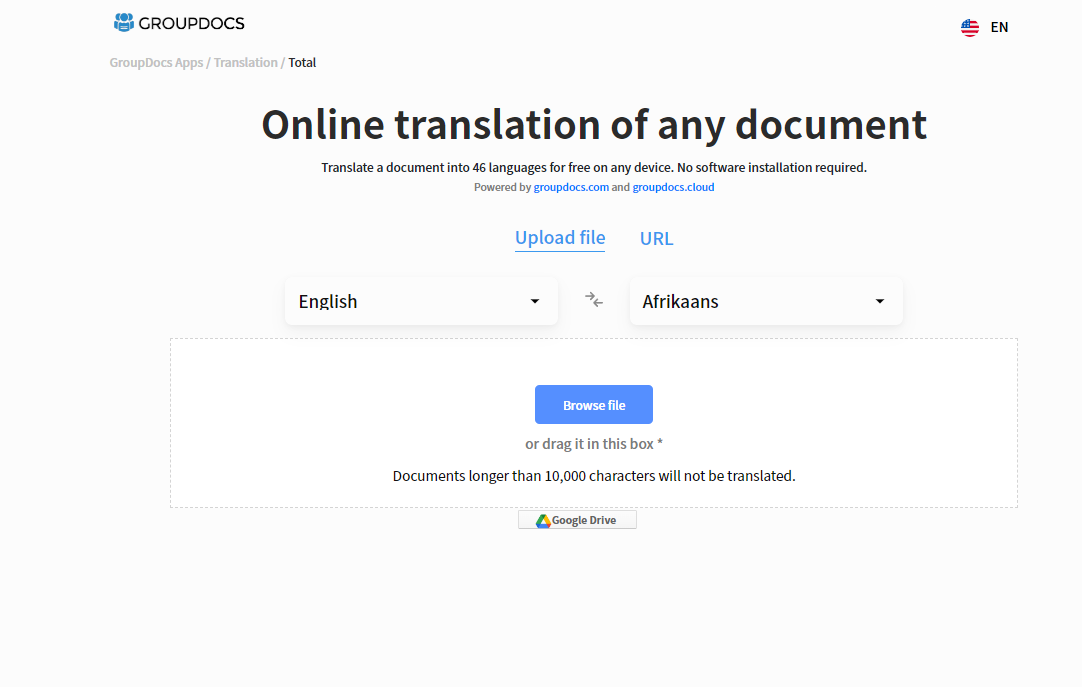Click the arrow beside Afrikaans
This screenshot has height=687, width=1082.
(880, 302)
